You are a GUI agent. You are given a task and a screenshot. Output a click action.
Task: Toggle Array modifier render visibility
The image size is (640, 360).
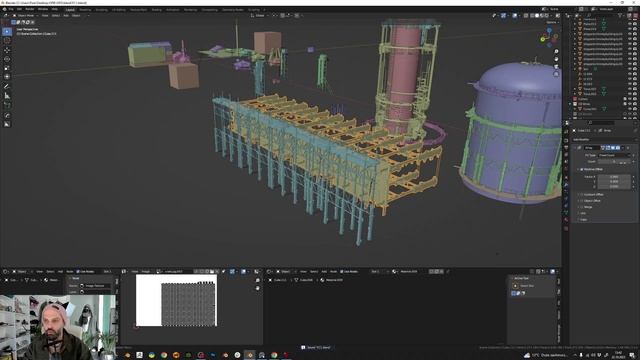(x=618, y=148)
